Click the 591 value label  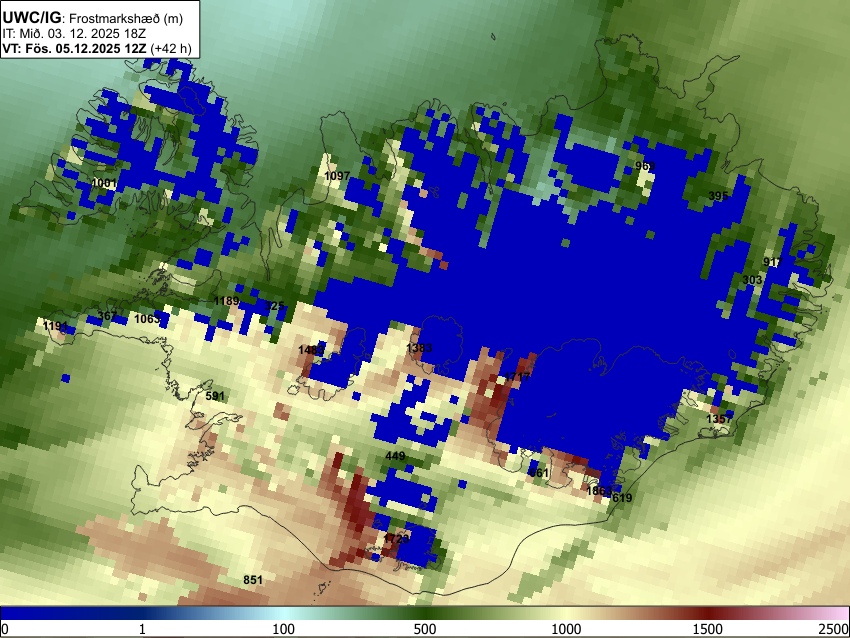point(215,396)
